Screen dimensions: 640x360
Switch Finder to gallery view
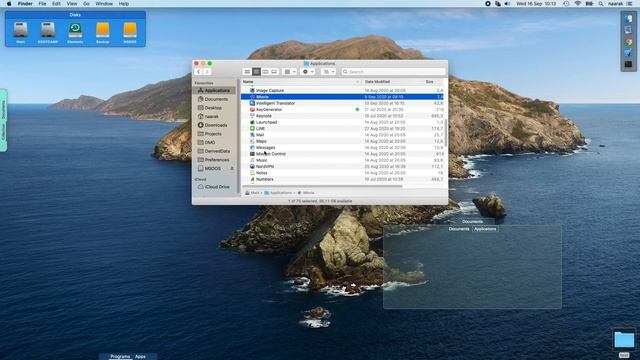pyautogui.click(x=274, y=72)
